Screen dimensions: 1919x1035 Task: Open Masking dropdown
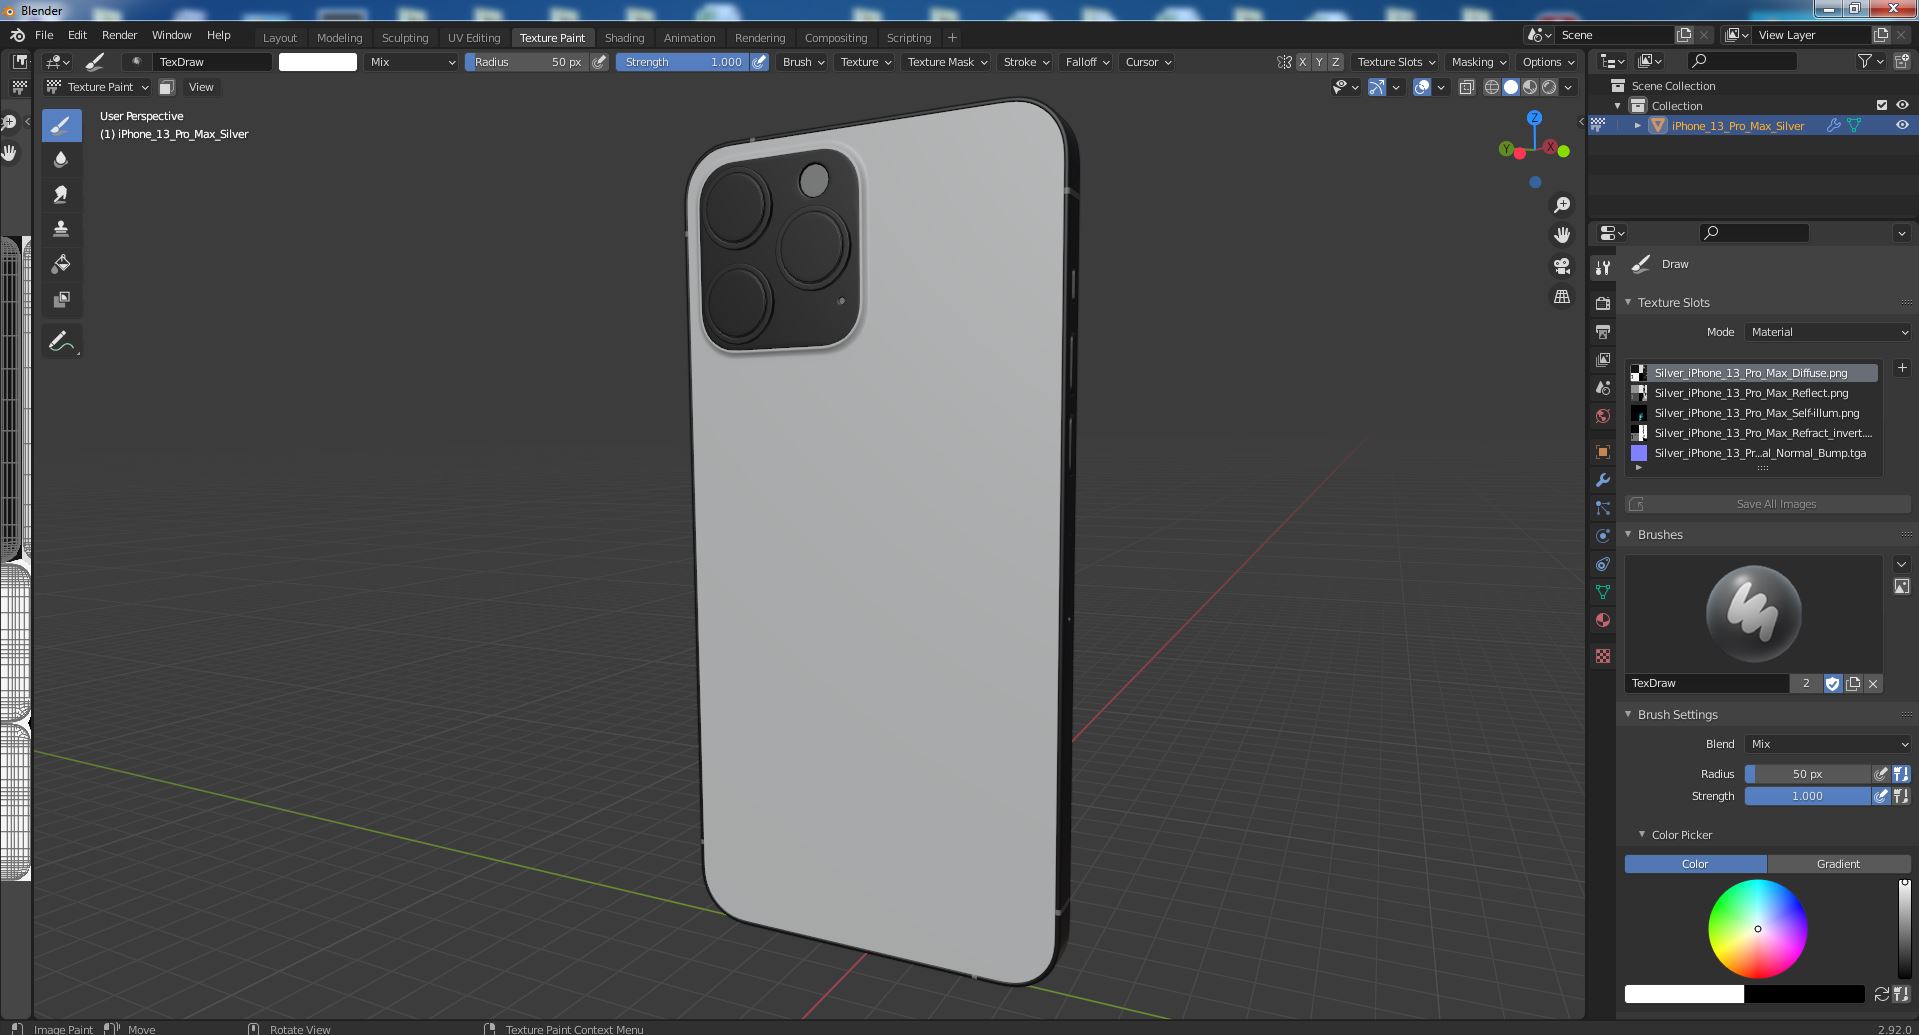point(1478,62)
